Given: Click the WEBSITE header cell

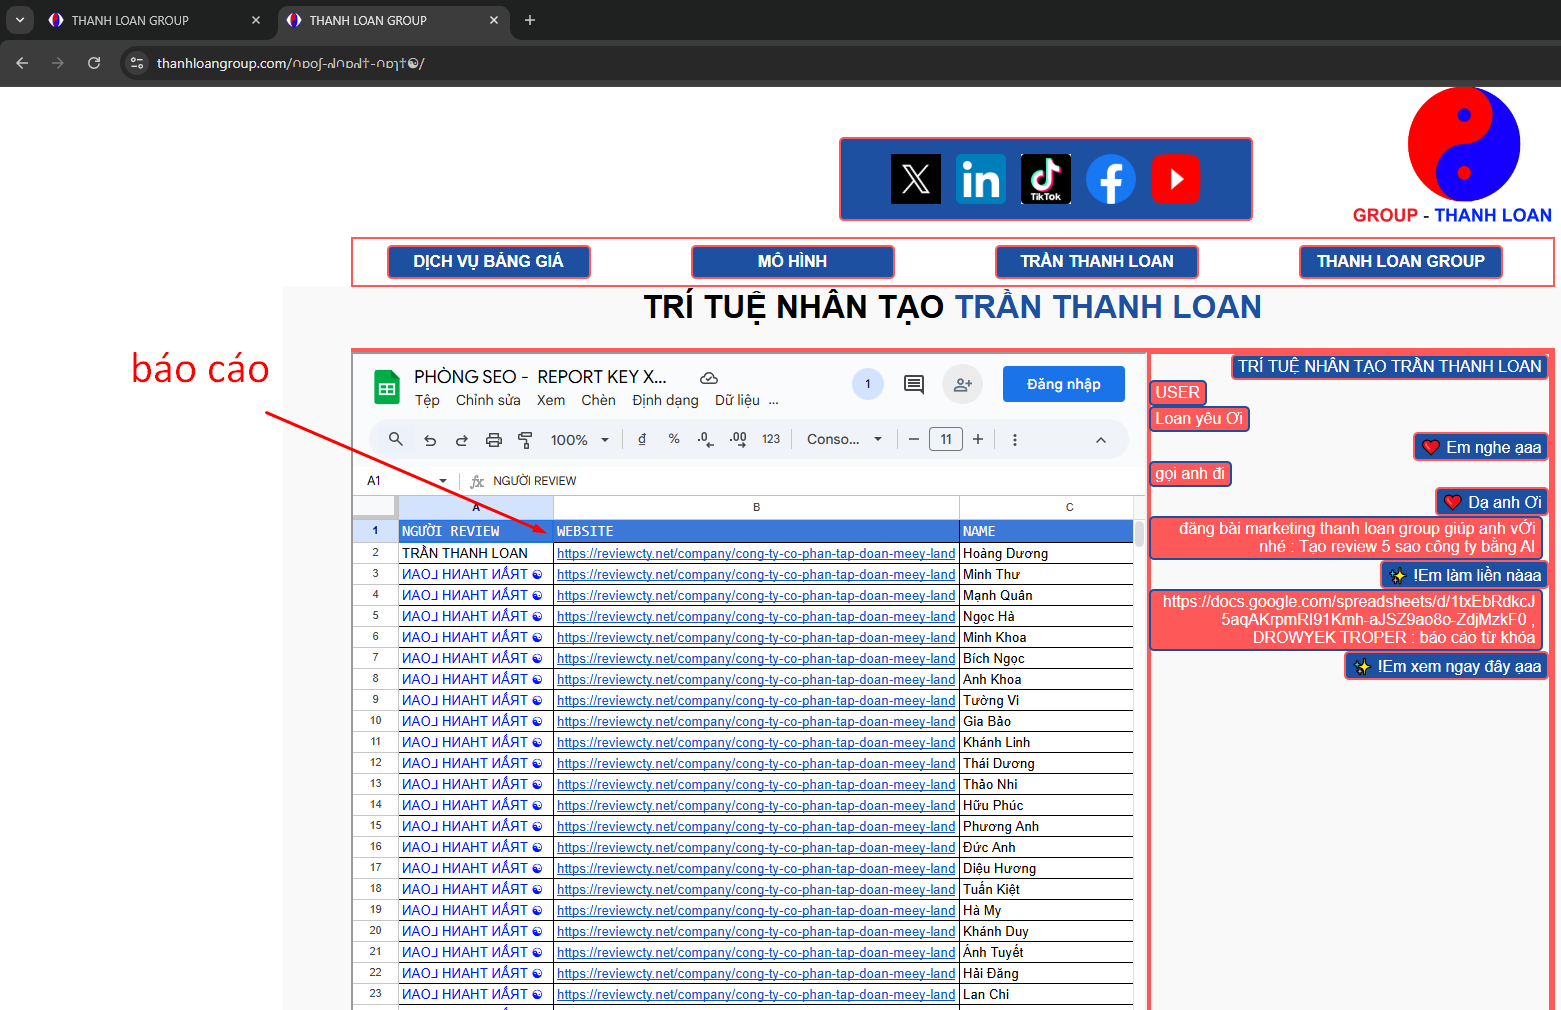Looking at the screenshot, I should (x=757, y=531).
